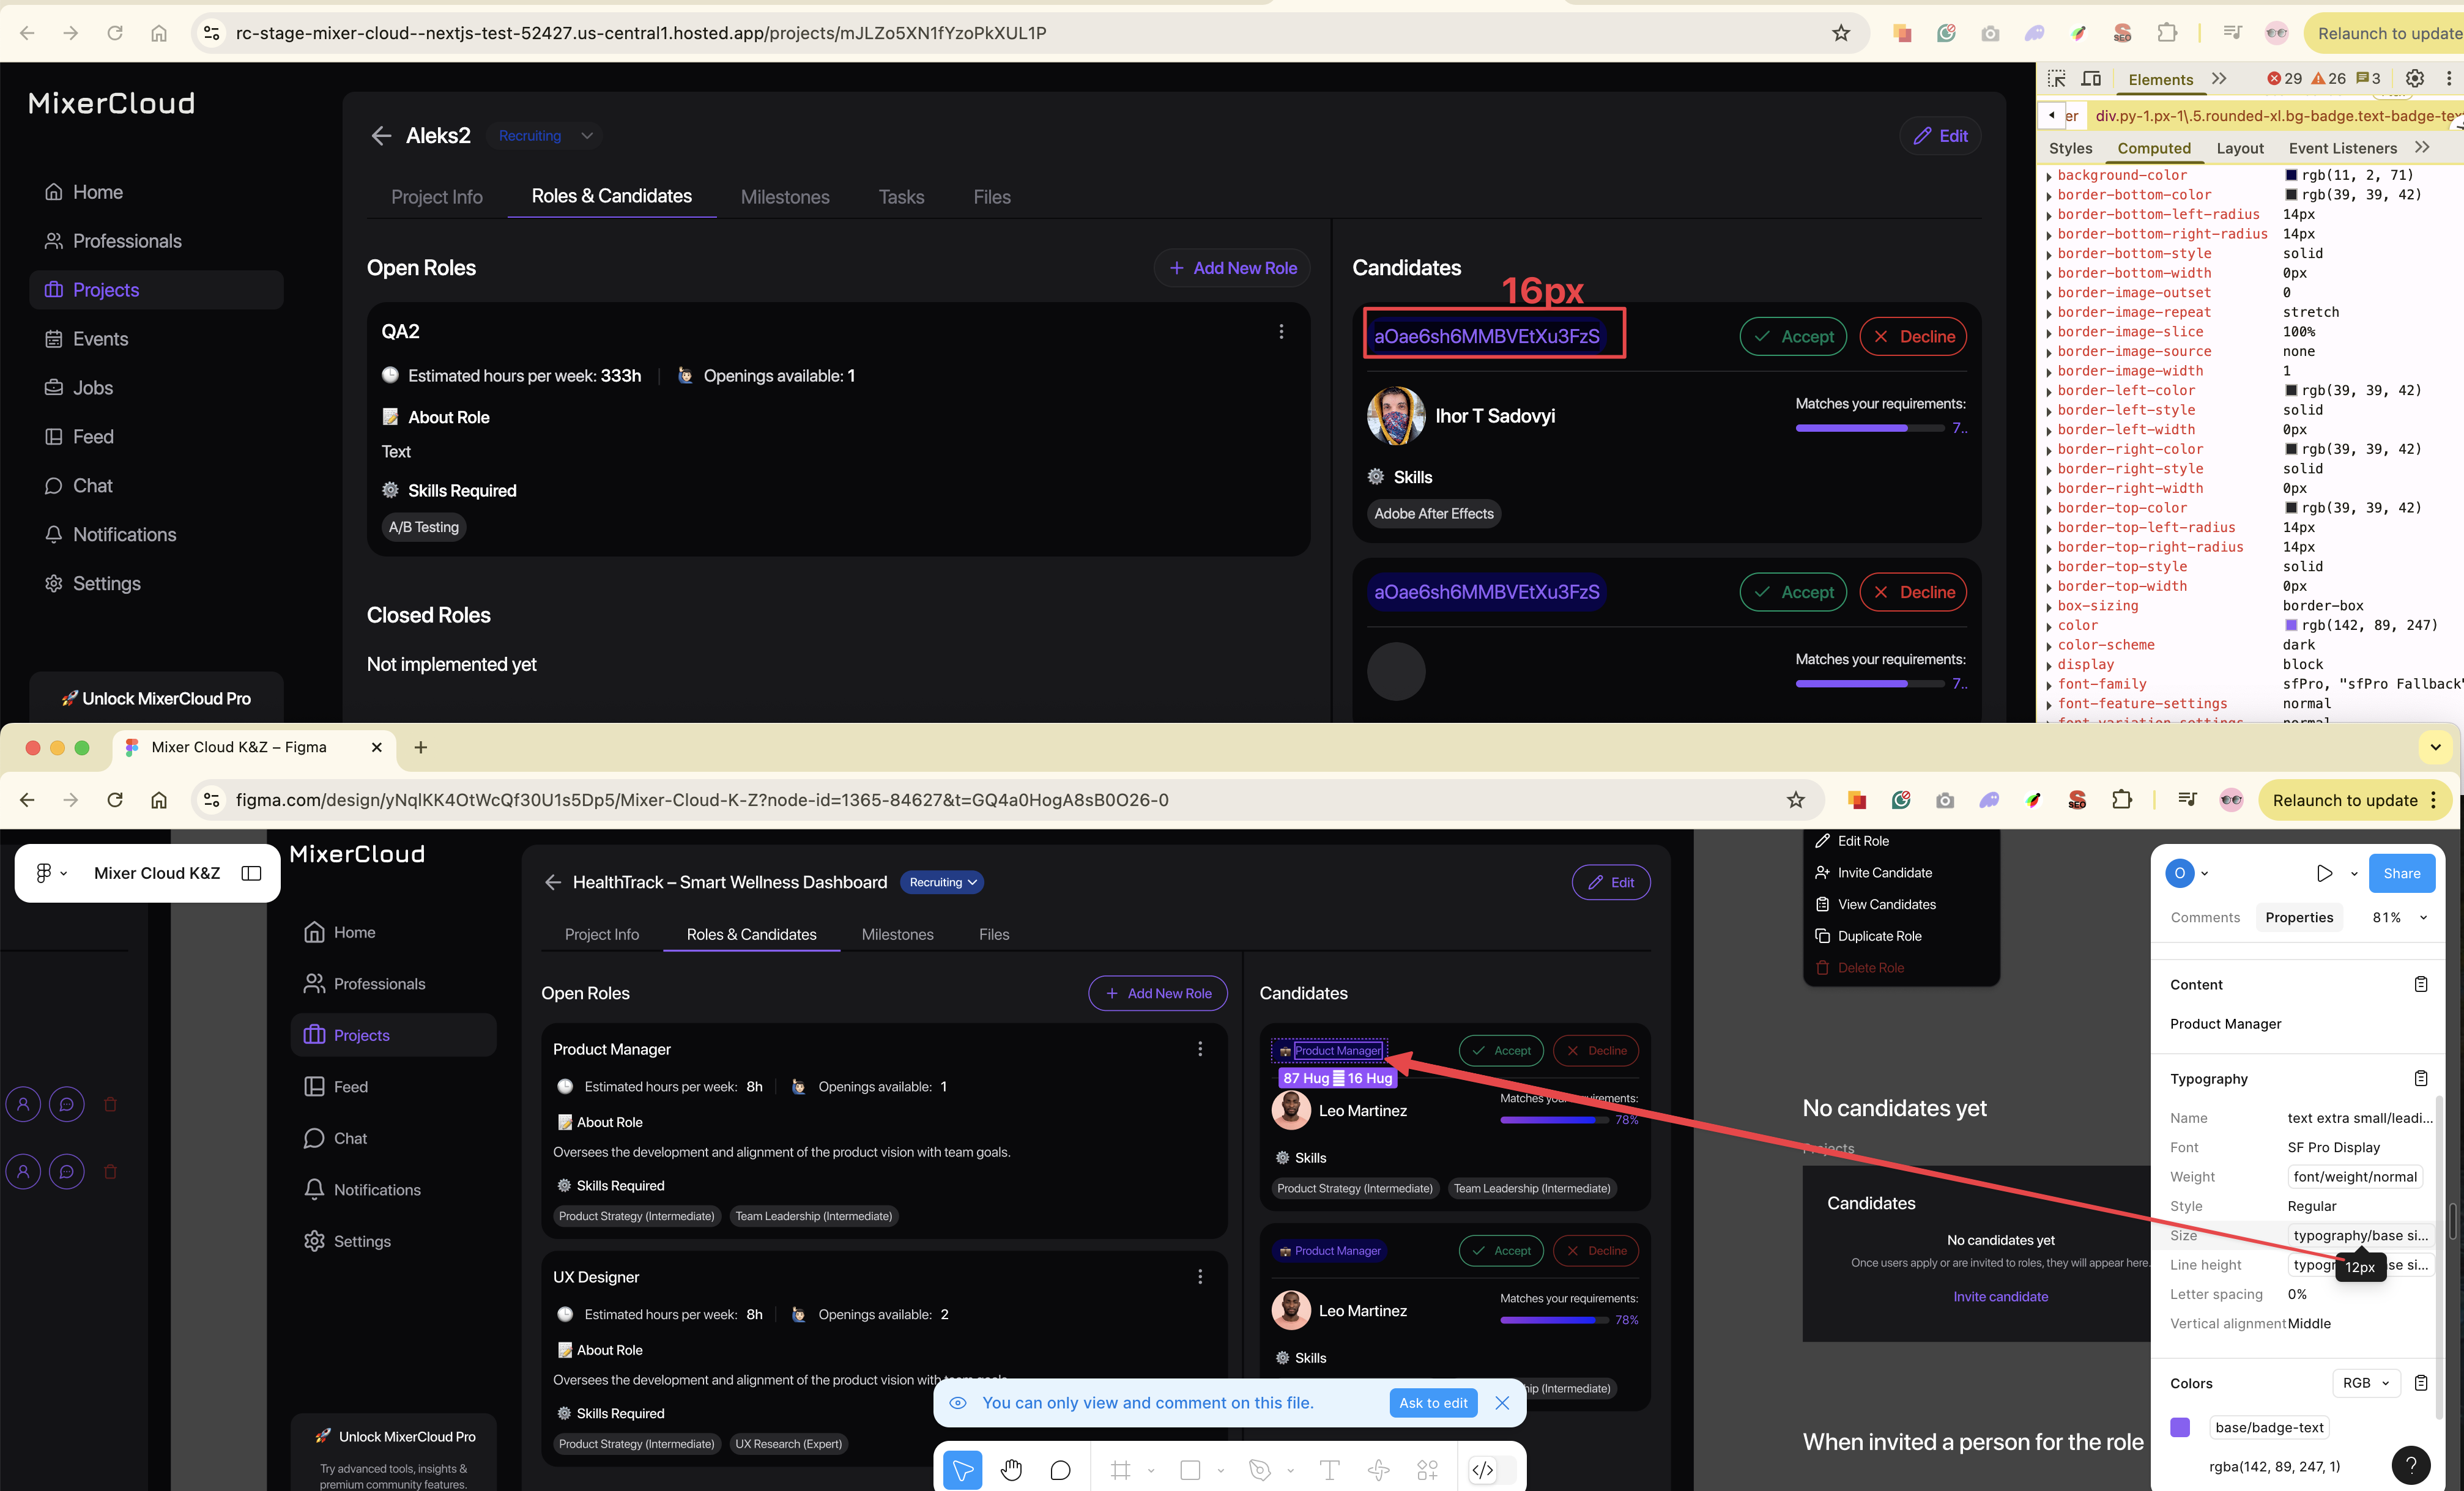The height and width of the screenshot is (1491, 2464).
Task: Select the Comment tool in Figma toolbar
Action: click(1060, 1469)
